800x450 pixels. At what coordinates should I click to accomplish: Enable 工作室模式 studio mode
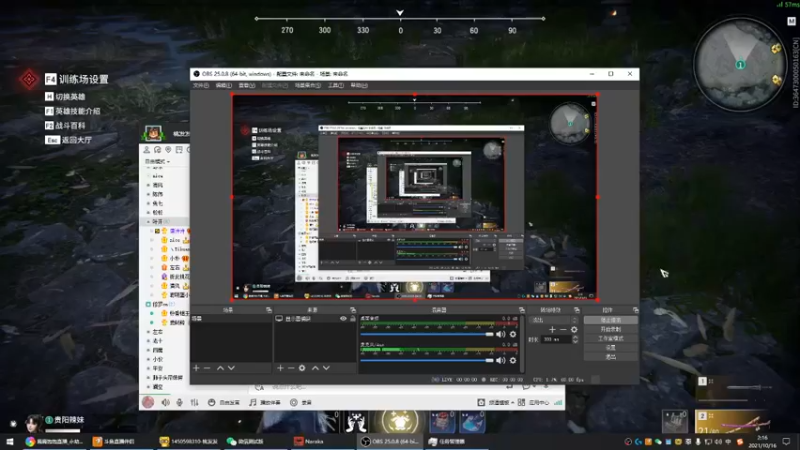point(611,338)
